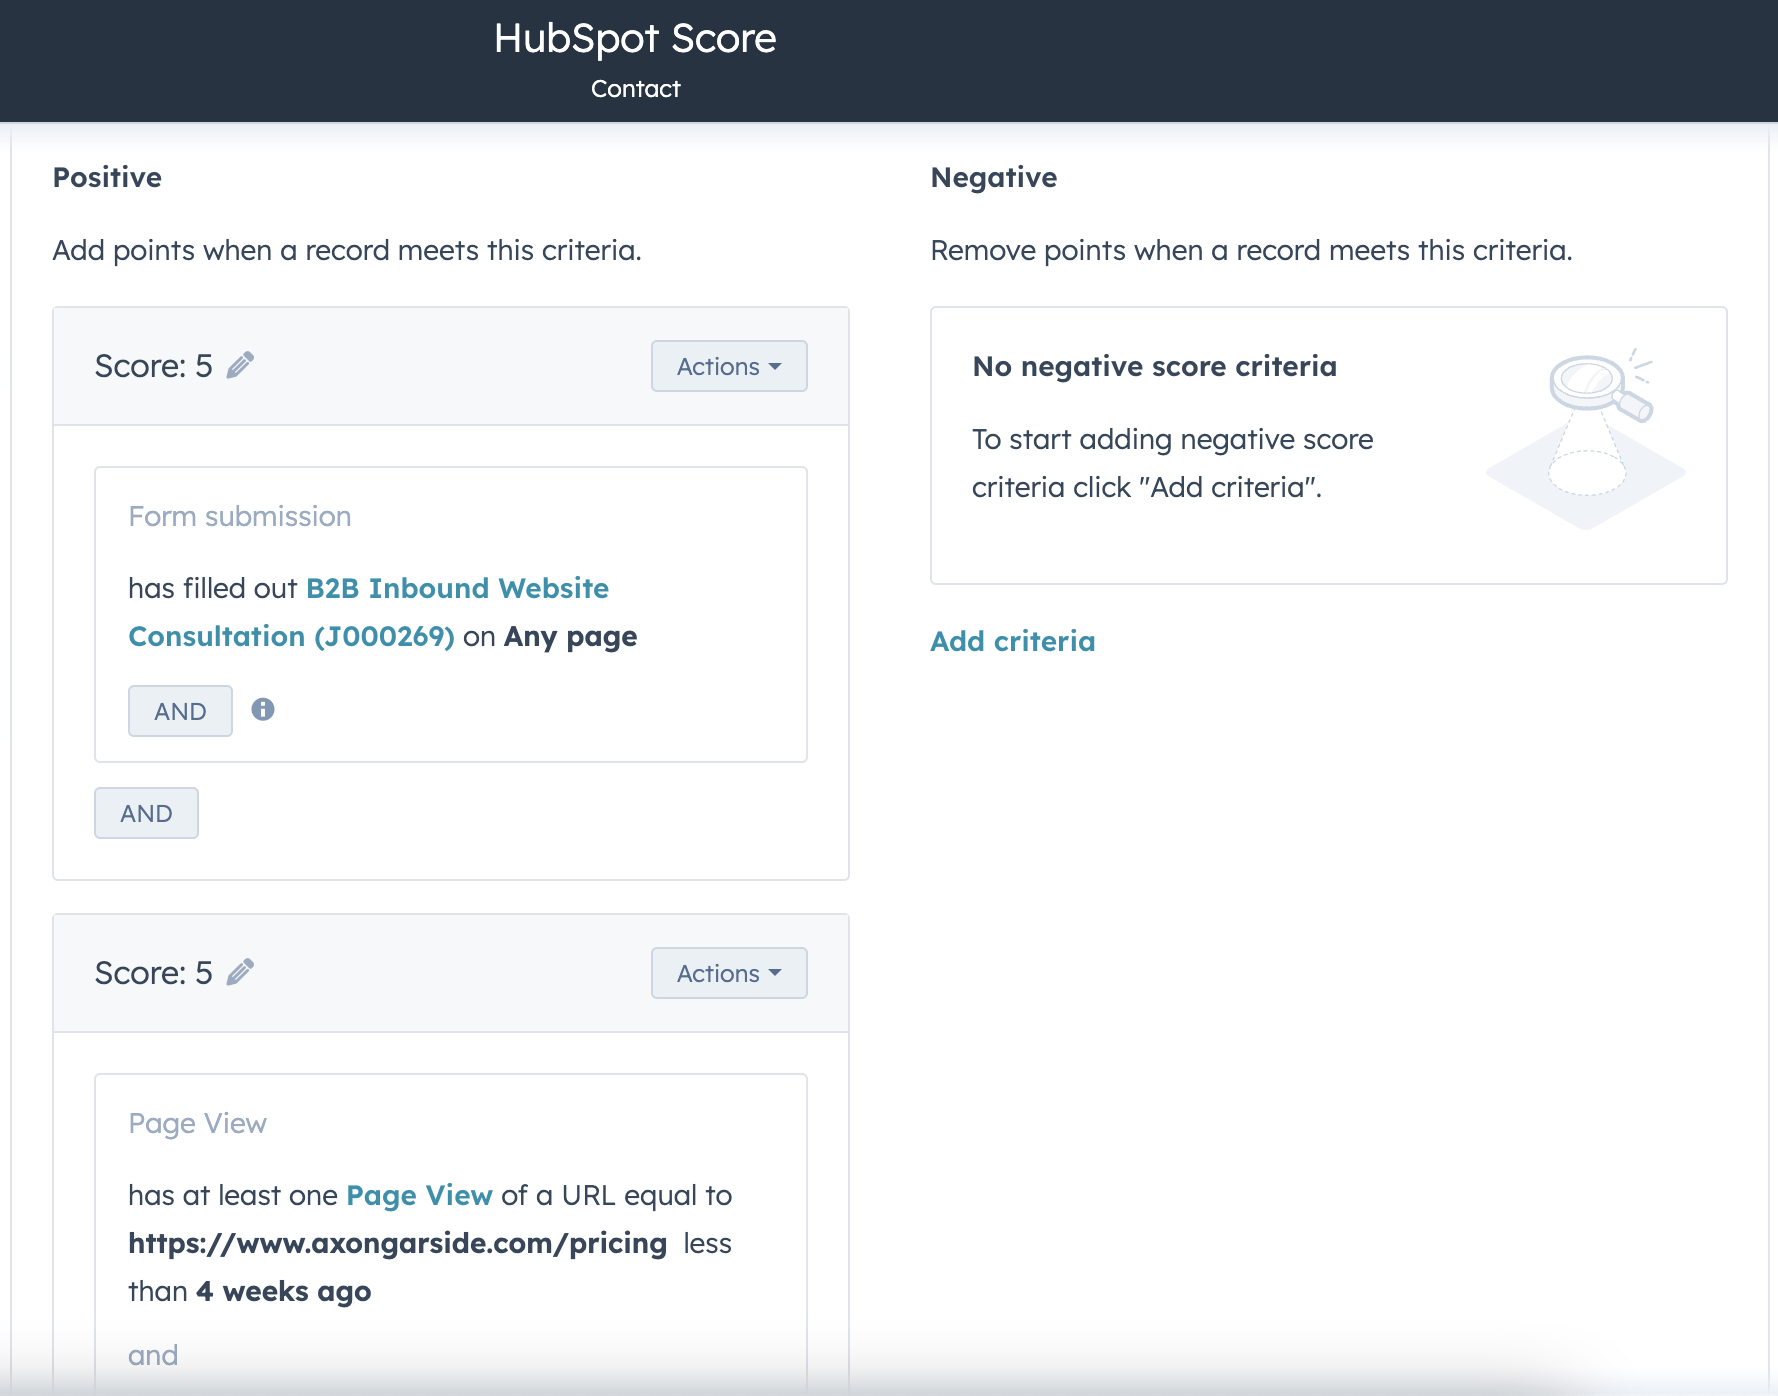Image resolution: width=1778 pixels, height=1396 pixels.
Task: Click pencil icon on the Page View score
Action: 240,973
